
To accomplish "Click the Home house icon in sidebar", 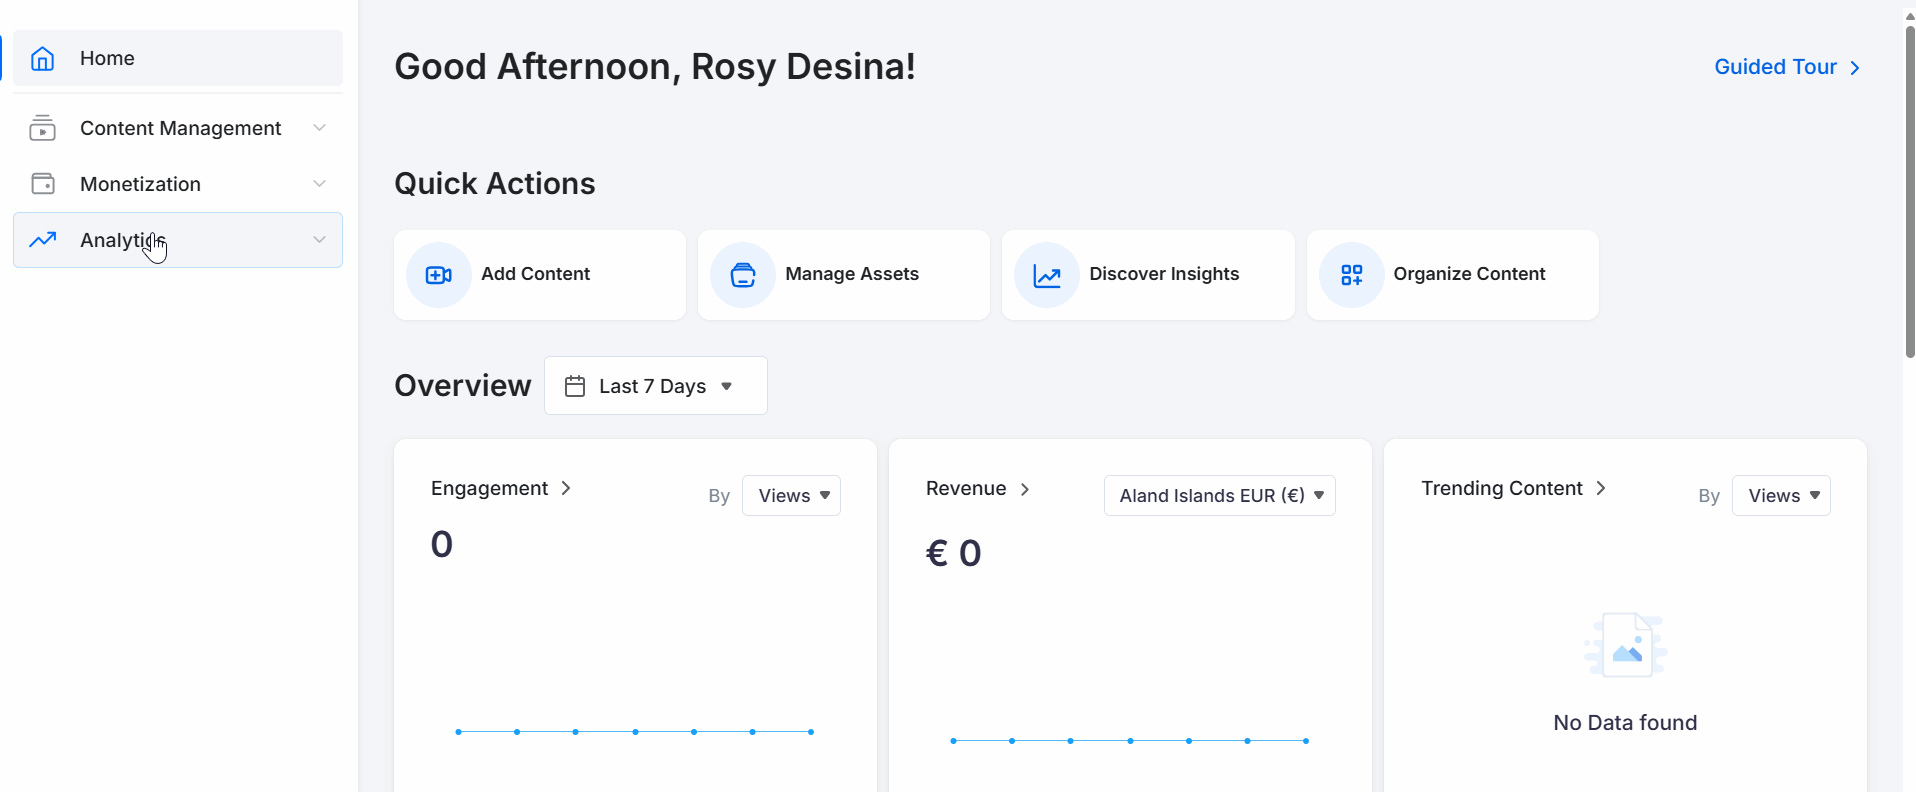I will pyautogui.click(x=42, y=59).
